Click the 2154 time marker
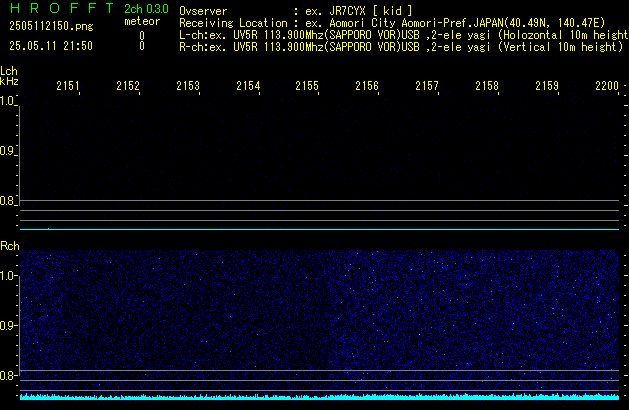Viewport: 629px width, 410px height. [x=248, y=86]
